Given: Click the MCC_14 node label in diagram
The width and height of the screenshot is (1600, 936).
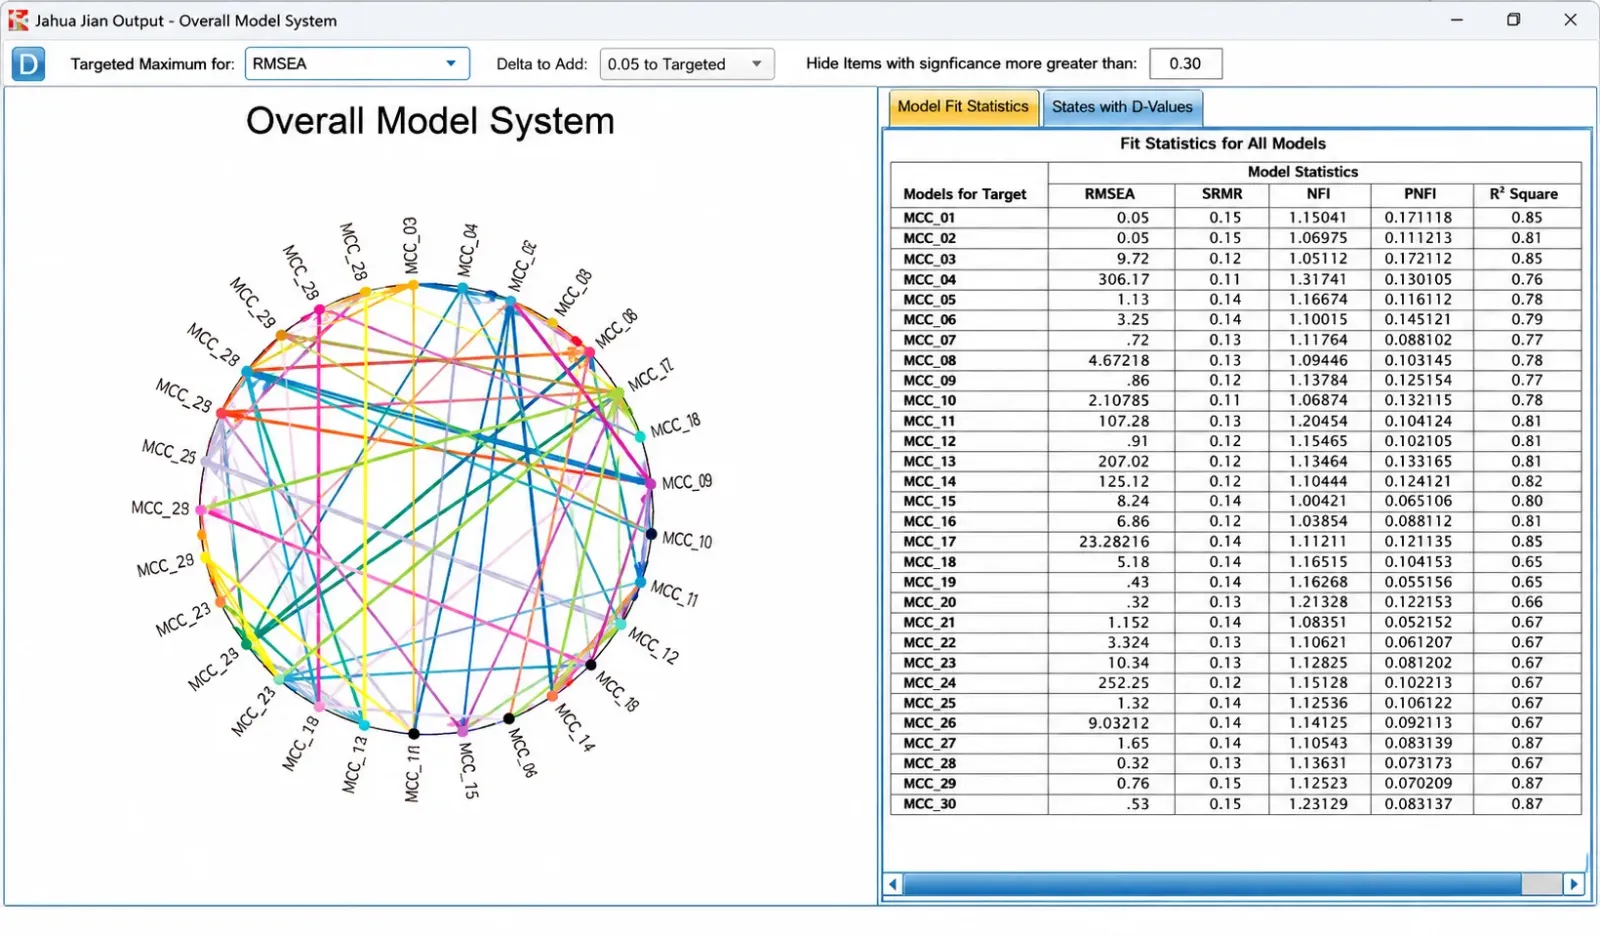Looking at the screenshot, I should 575,728.
